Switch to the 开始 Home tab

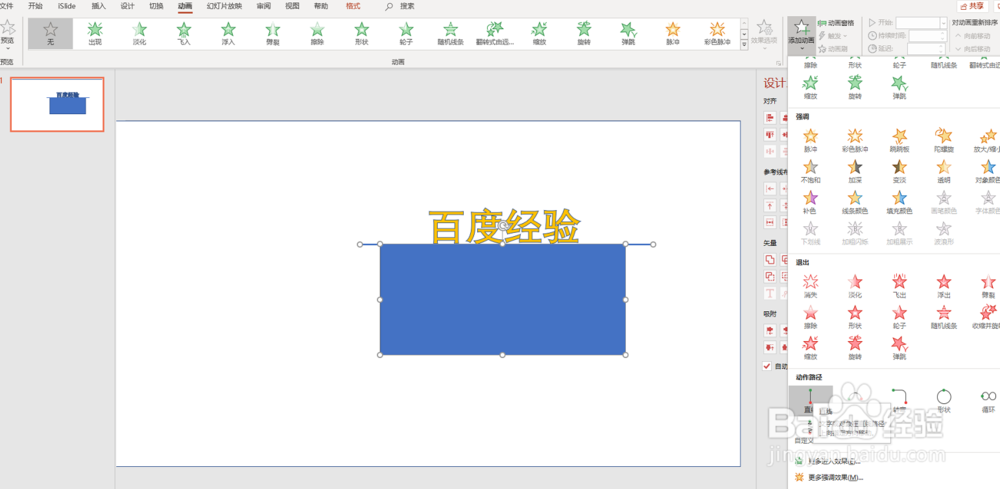pos(35,6)
